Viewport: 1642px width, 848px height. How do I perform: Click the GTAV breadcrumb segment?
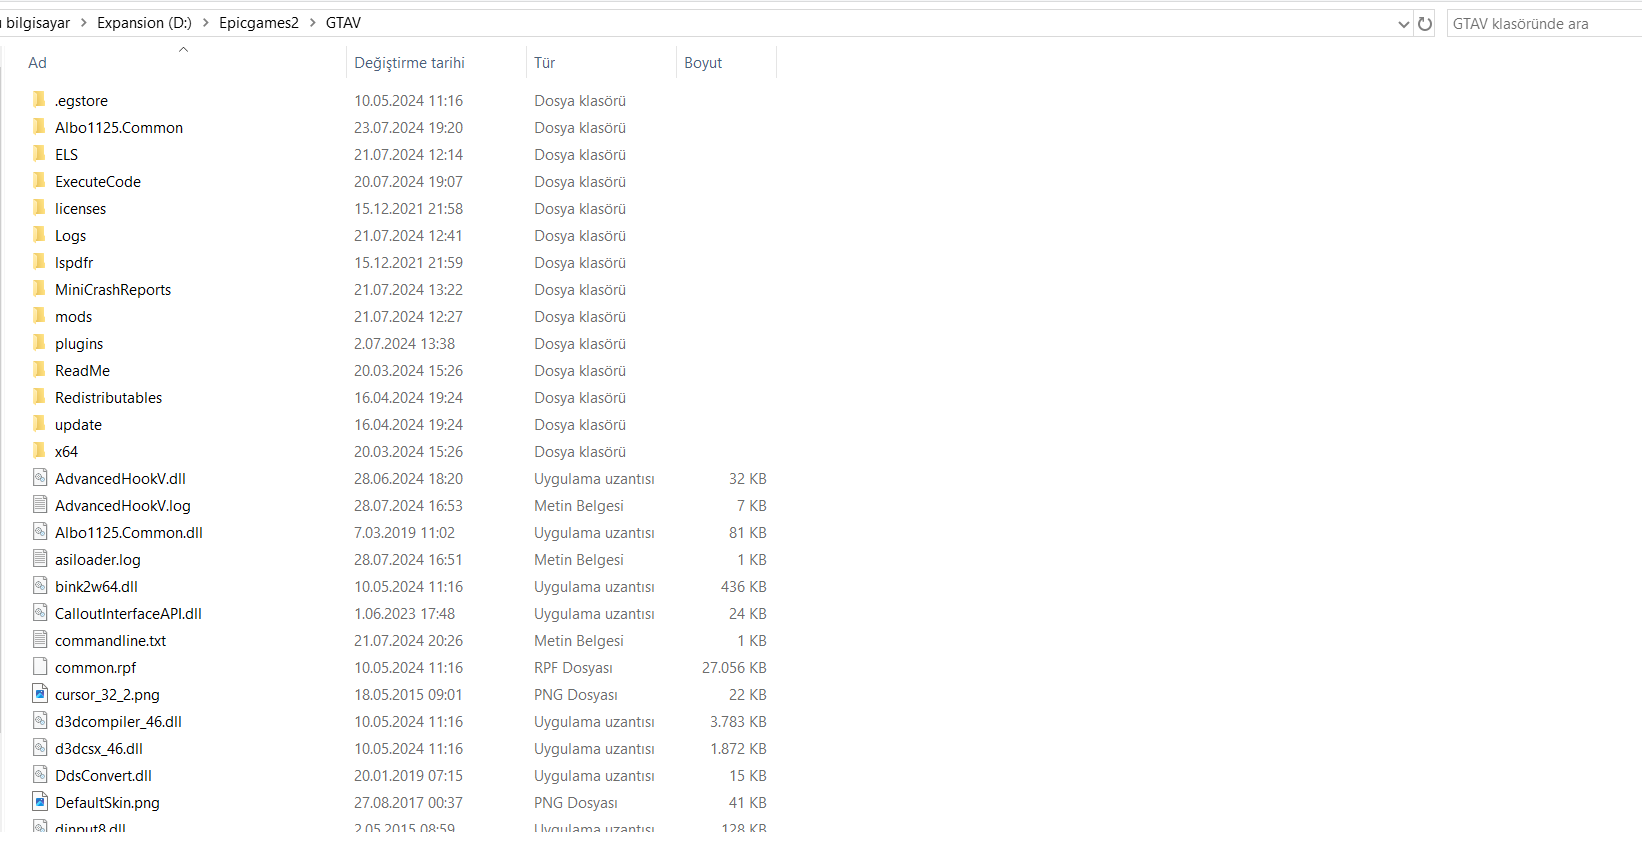point(343,23)
